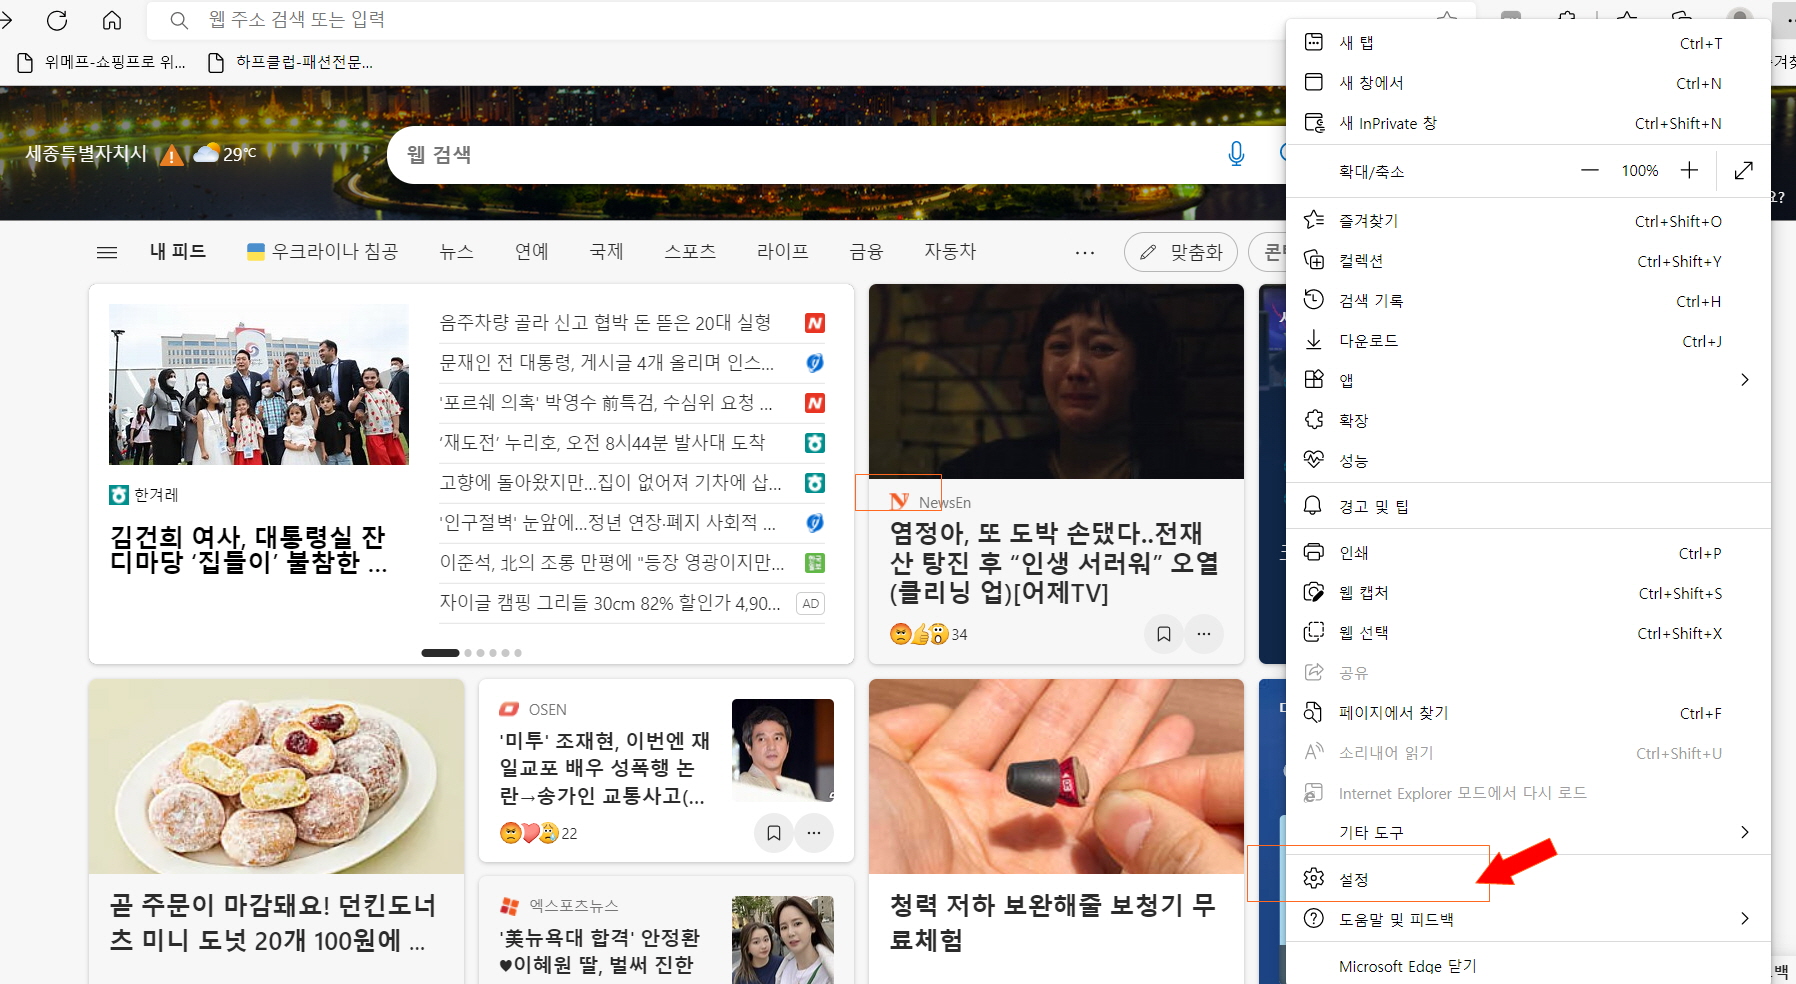
Task: Open more options on NewsEn article card
Action: [1204, 634]
